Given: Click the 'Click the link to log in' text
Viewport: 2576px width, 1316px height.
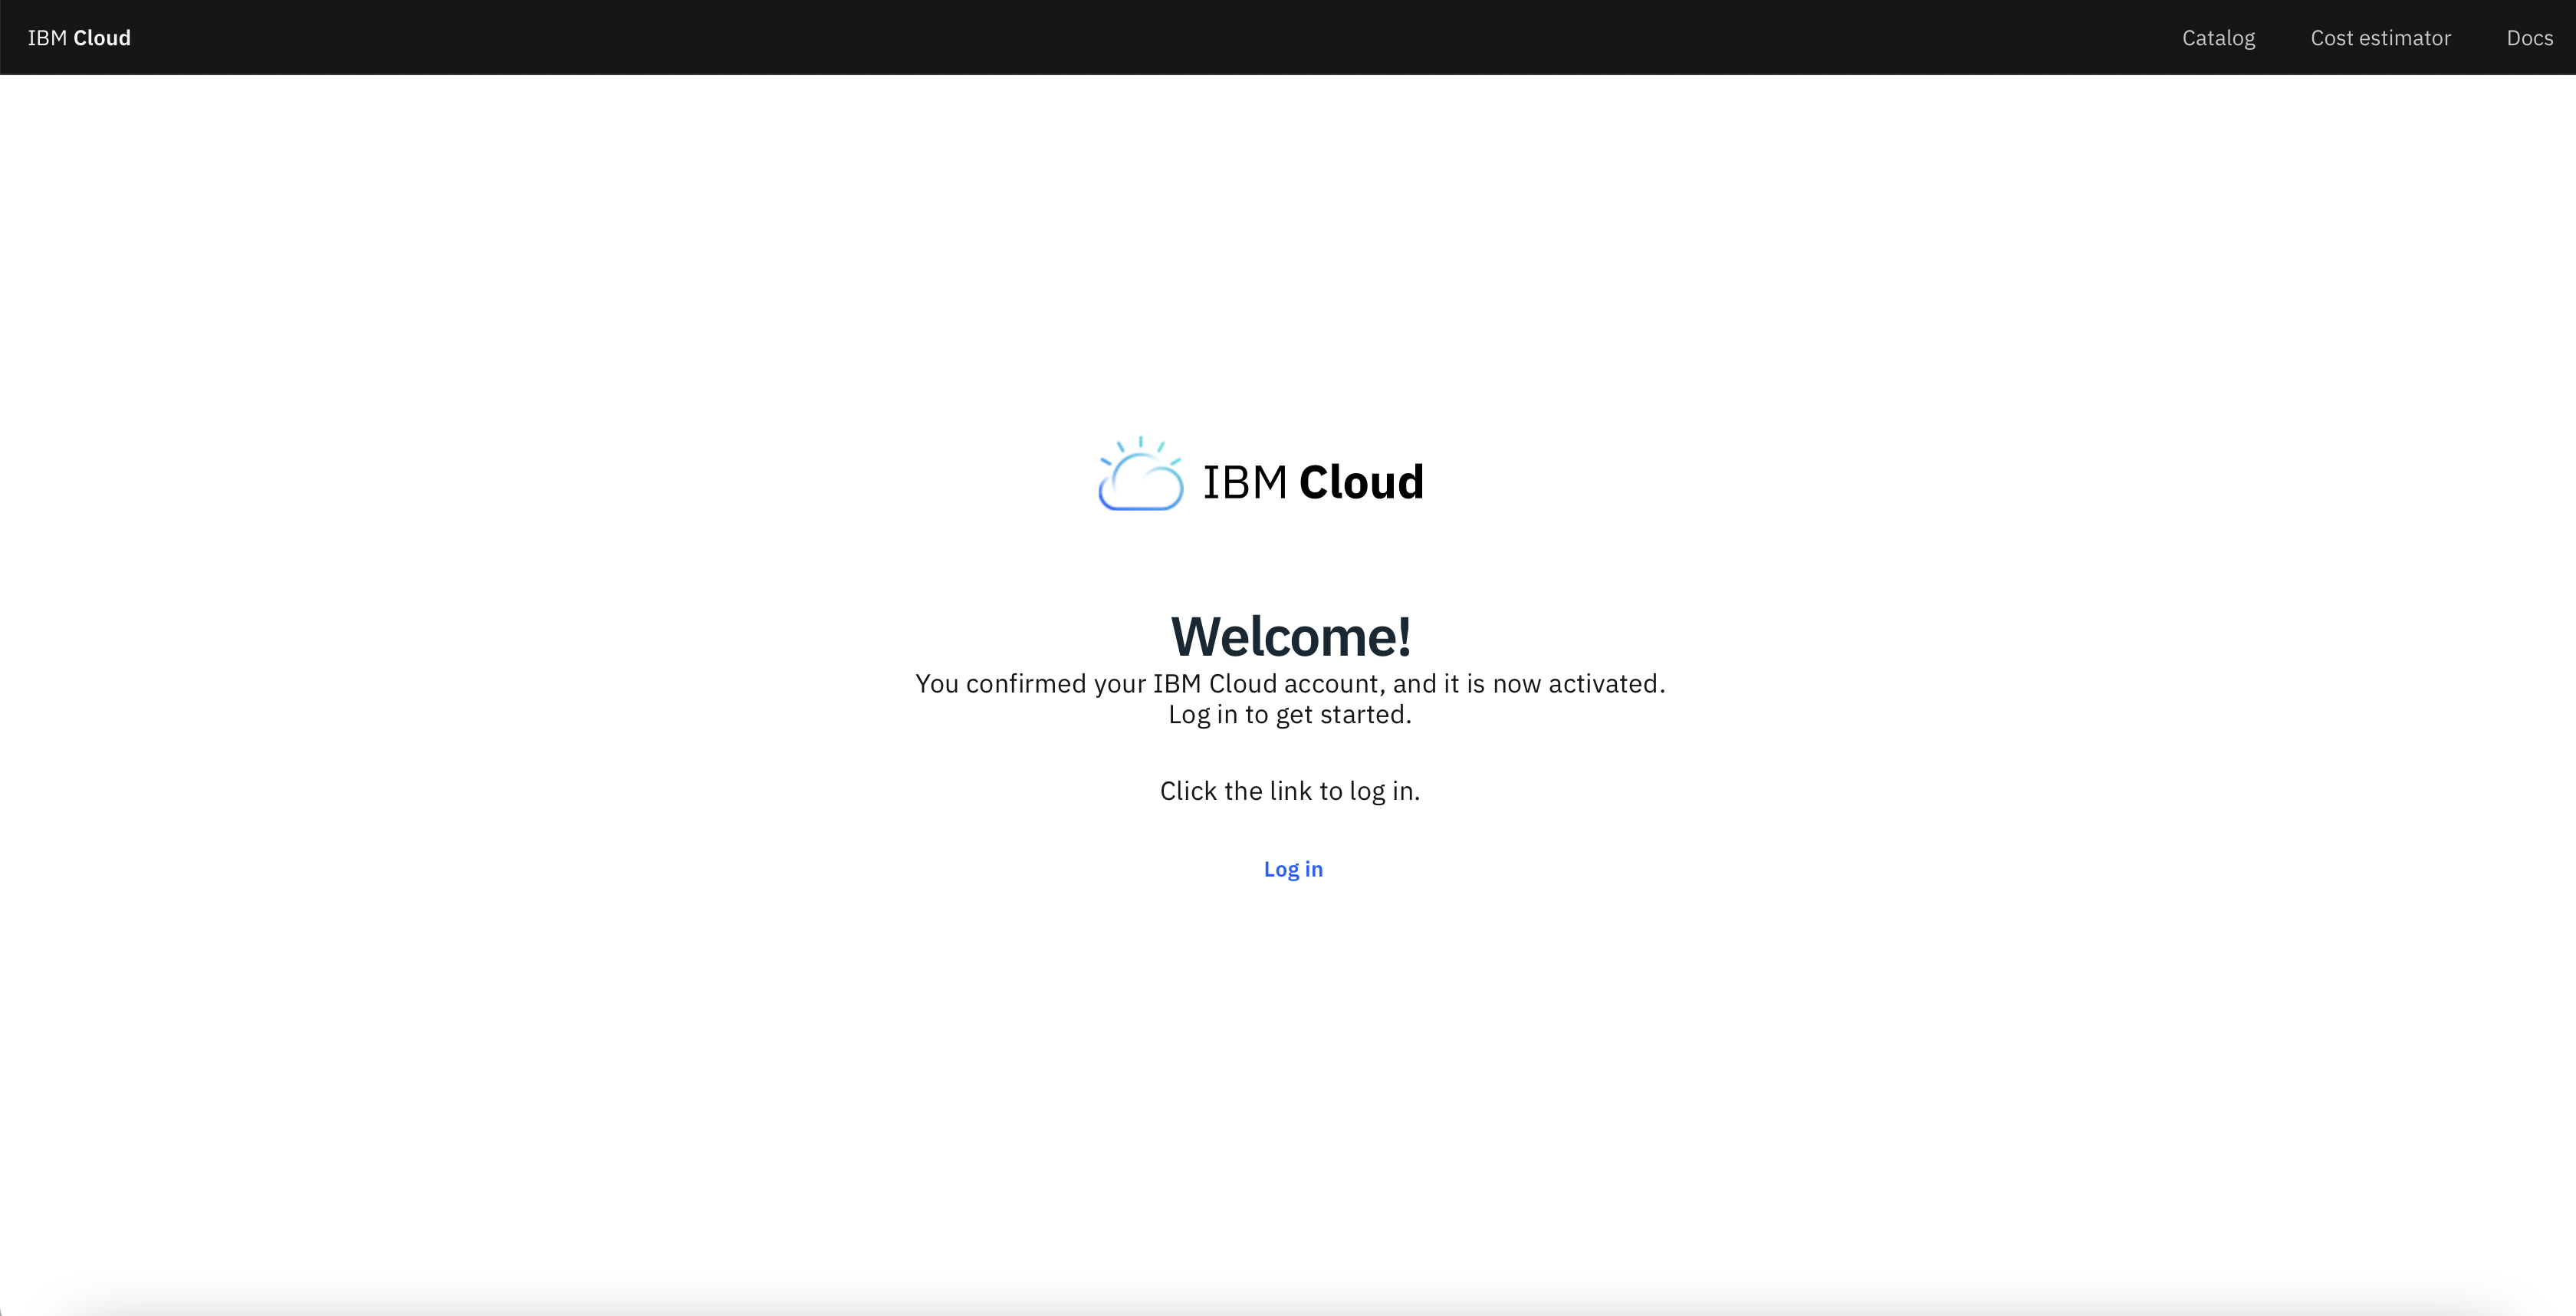Looking at the screenshot, I should [x=1290, y=790].
